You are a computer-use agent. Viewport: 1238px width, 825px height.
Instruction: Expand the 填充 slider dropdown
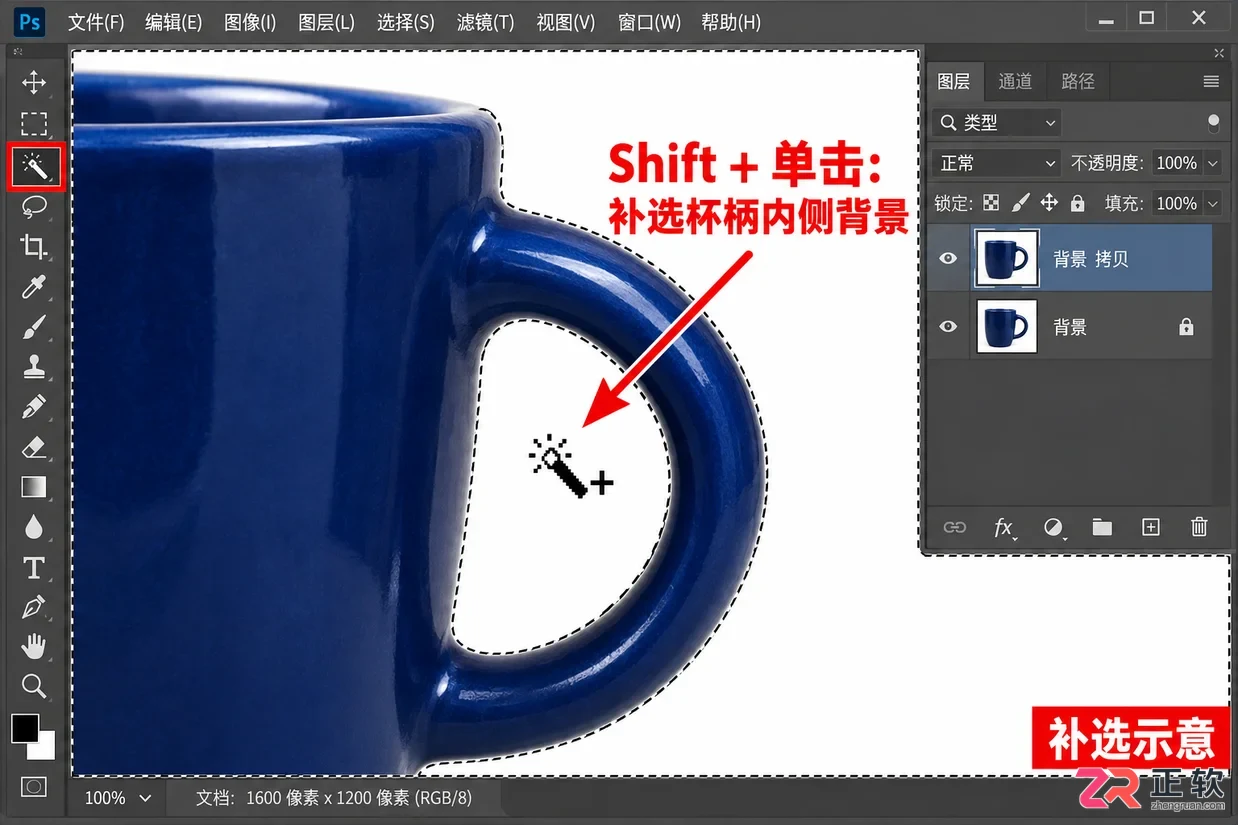pos(1212,203)
